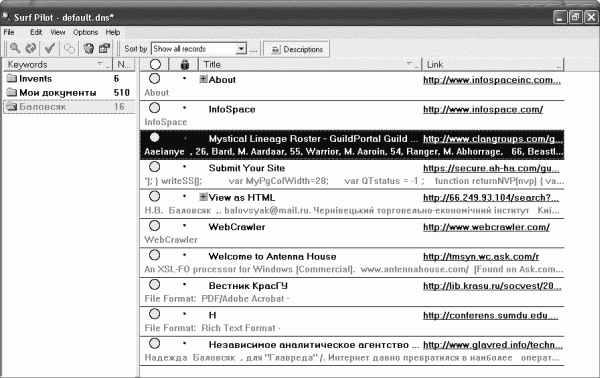600x378 pixels.
Task: Select the Invents folder icon
Action: click(x=12, y=78)
